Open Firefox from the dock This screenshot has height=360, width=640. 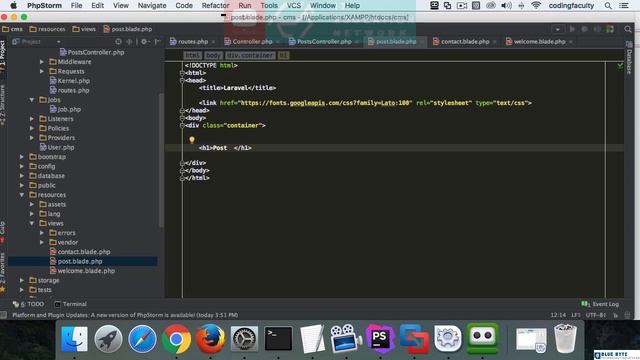[211, 338]
